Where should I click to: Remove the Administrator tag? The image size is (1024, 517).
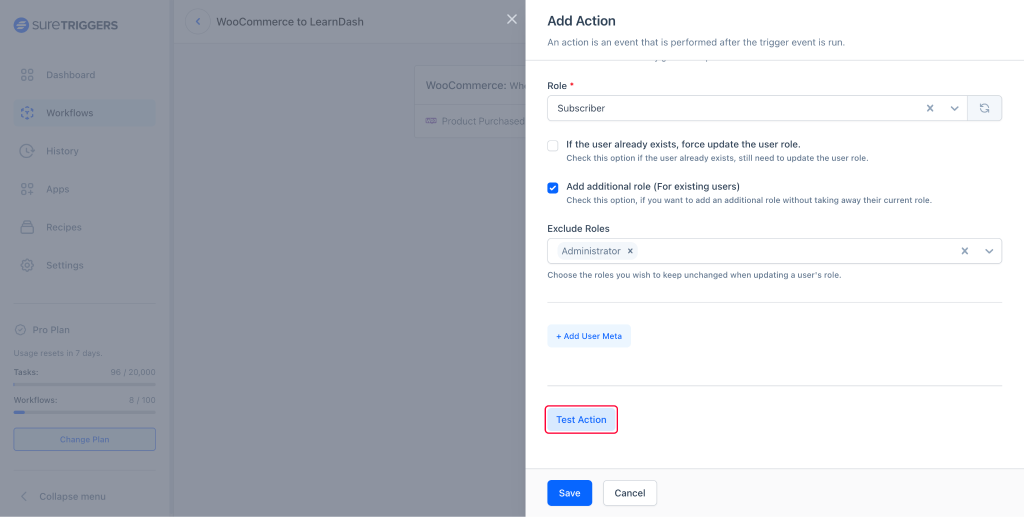click(630, 251)
